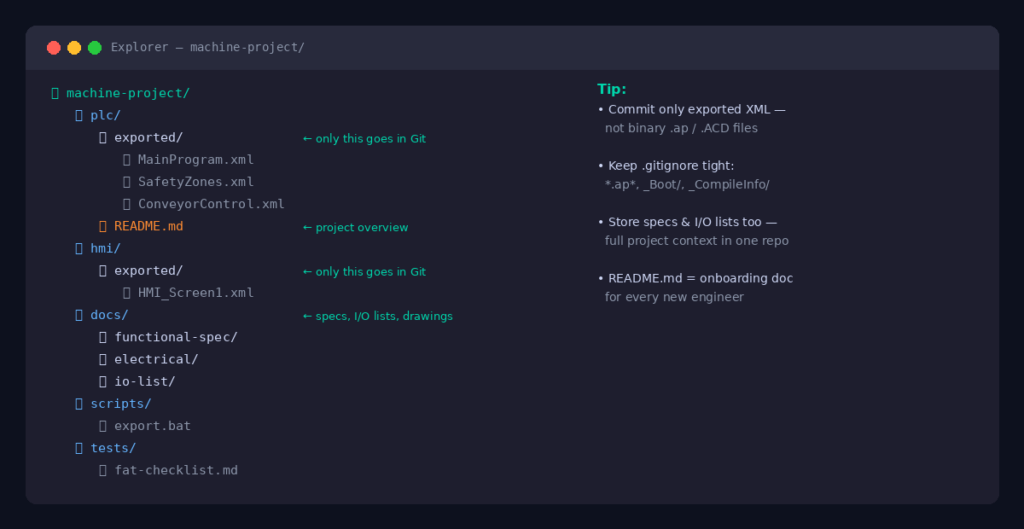Open the exported/ folder under plc/
1024x529 pixels.
coord(148,138)
